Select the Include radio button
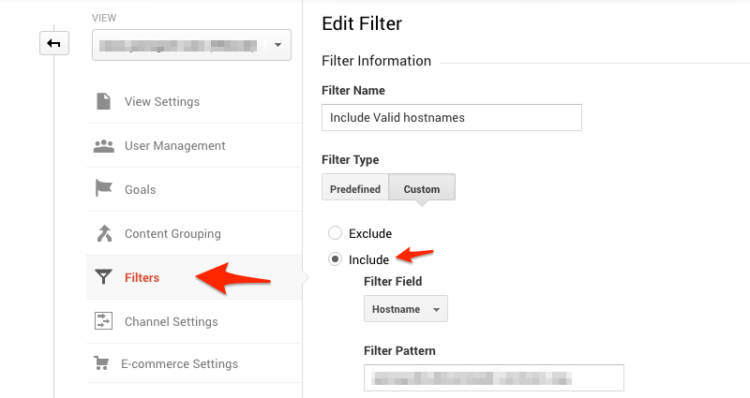Screen dimensions: 750x398 click(335, 259)
